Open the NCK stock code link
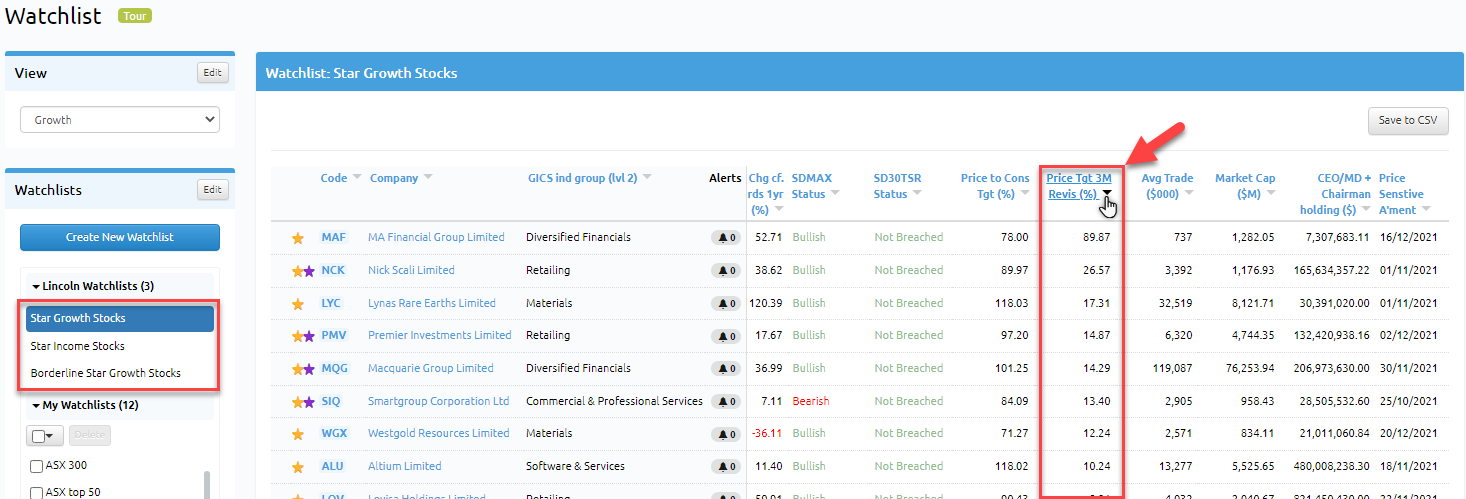The height and width of the screenshot is (499, 1466). pos(334,271)
